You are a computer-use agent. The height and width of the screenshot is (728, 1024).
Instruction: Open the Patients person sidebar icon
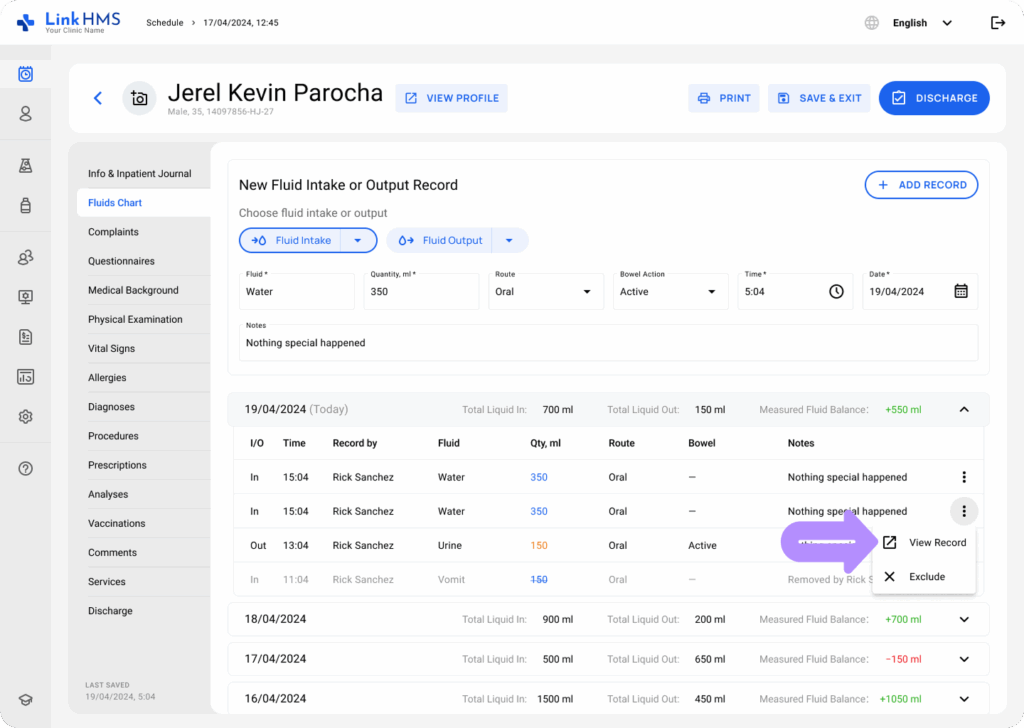click(26, 114)
